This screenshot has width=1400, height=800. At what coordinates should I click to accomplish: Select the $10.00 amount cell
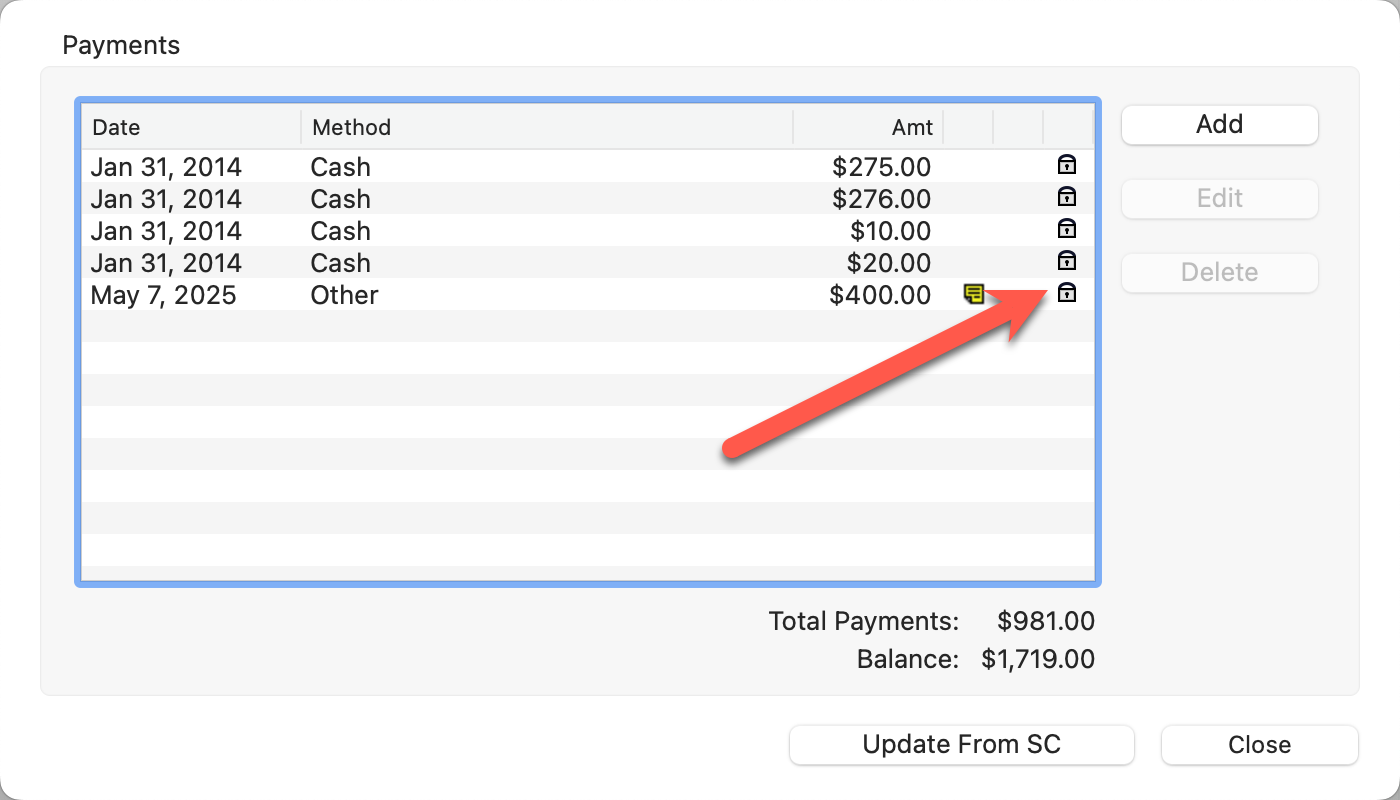[890, 231]
